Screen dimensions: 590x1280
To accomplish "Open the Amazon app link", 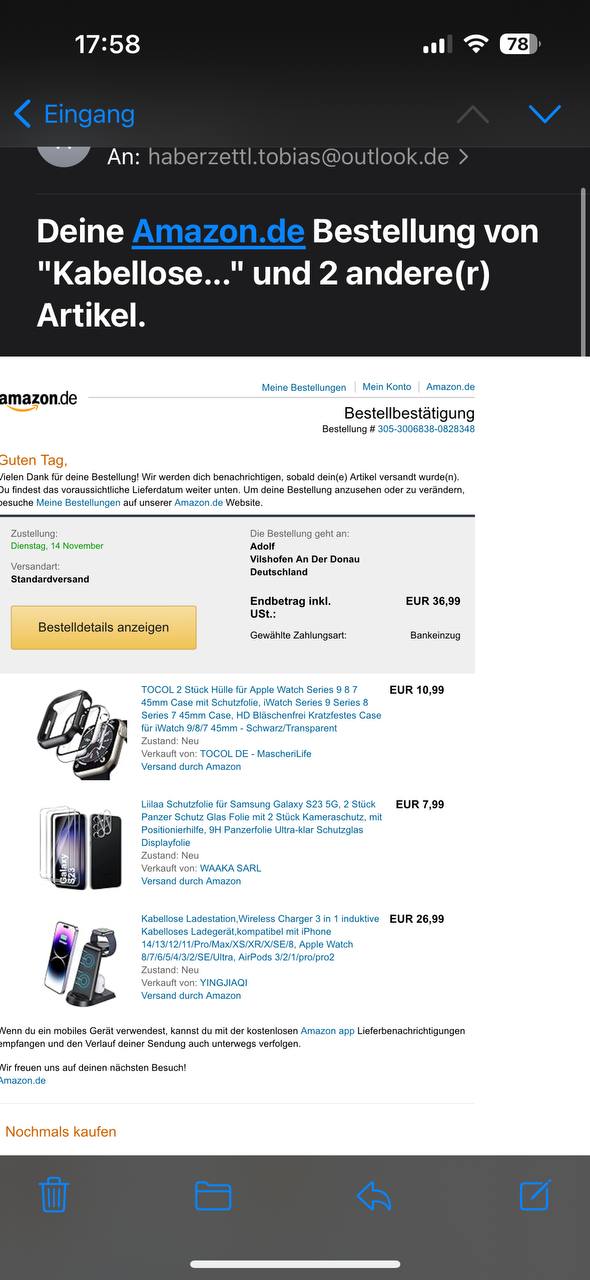I will point(327,1030).
